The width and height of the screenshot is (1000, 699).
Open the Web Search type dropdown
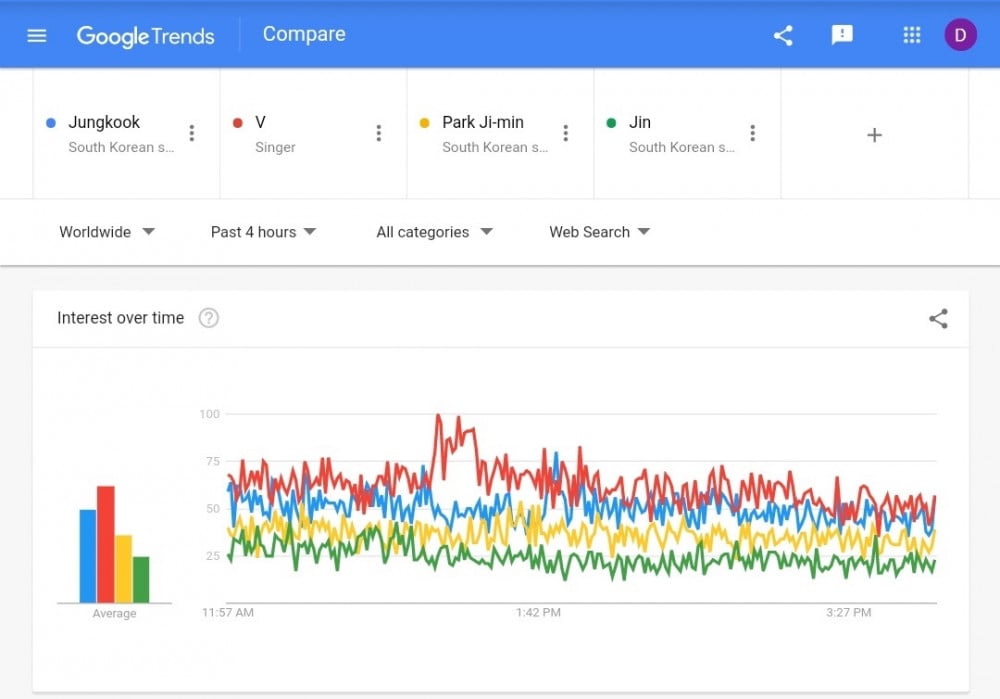point(599,232)
